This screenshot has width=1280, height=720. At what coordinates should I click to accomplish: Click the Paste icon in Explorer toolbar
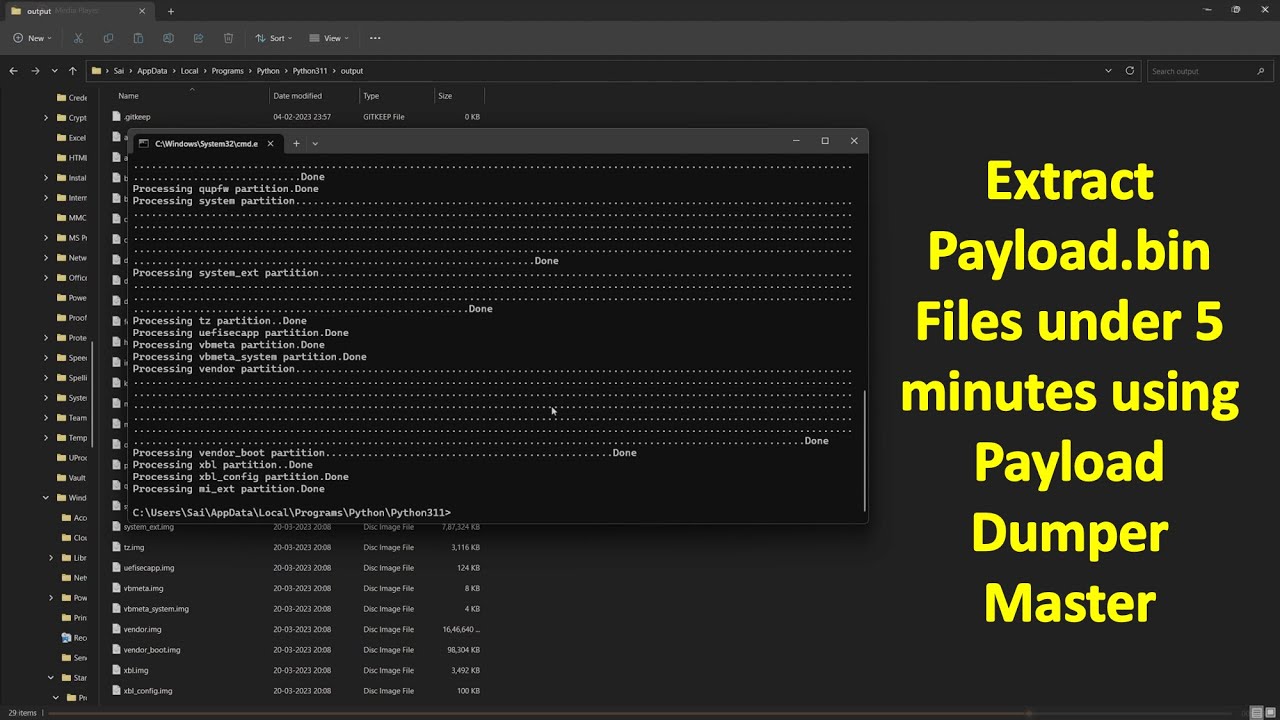tap(138, 38)
